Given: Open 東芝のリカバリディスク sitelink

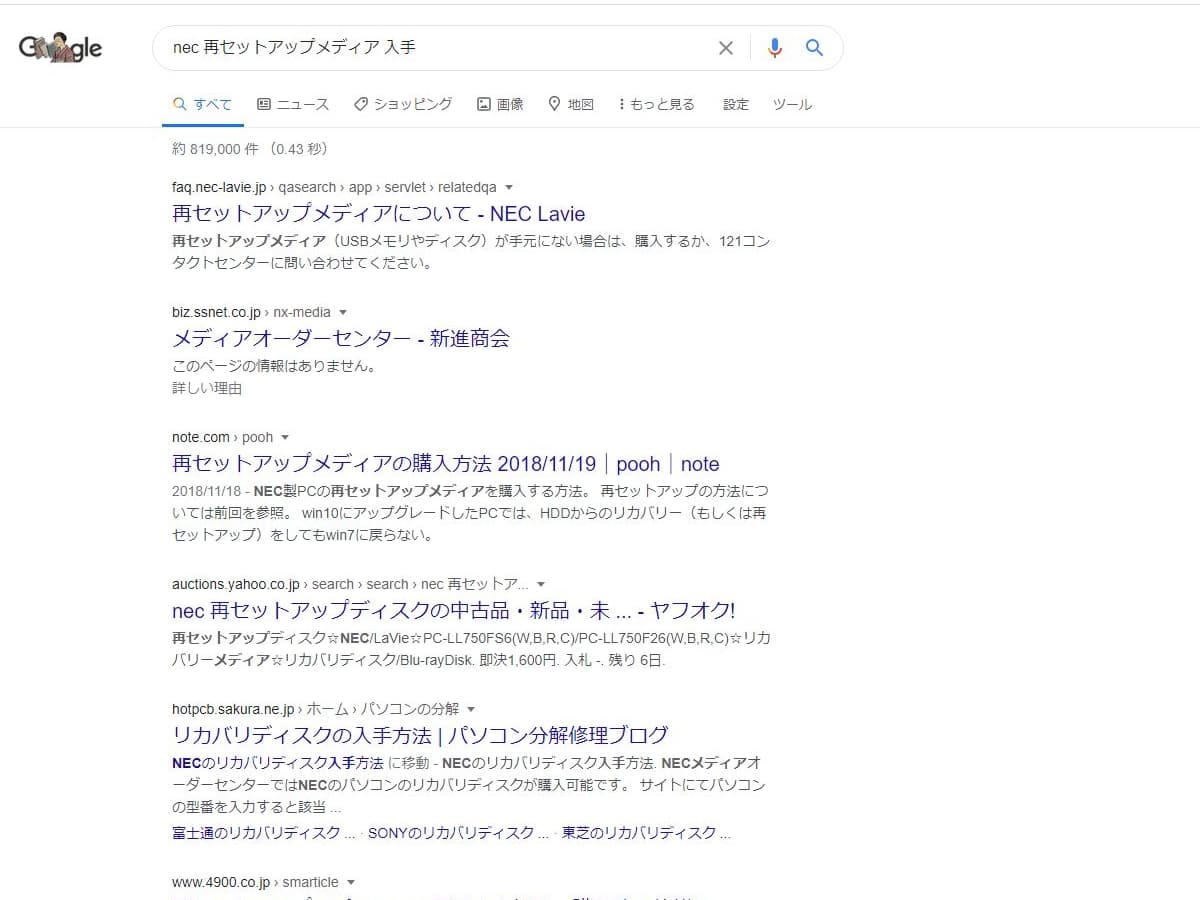Looking at the screenshot, I should (646, 832).
